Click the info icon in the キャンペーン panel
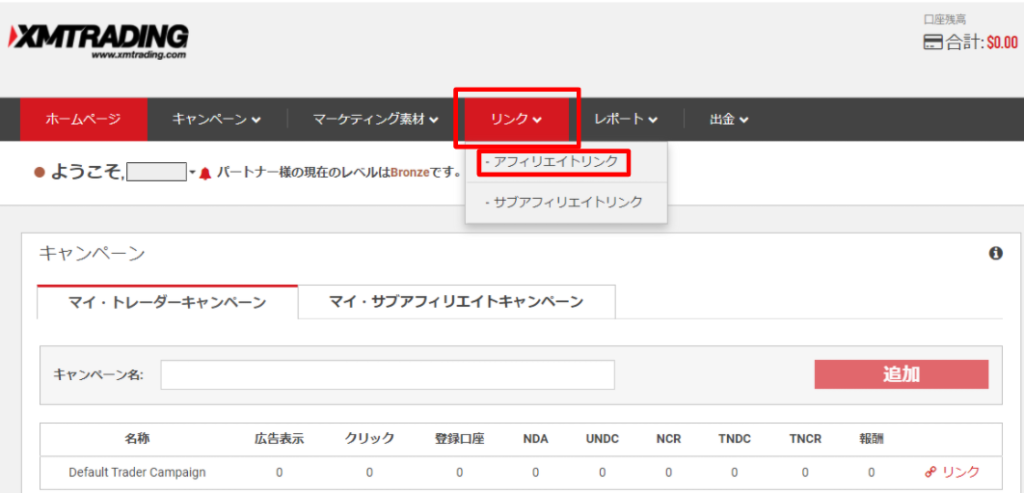1024x493 pixels. pyautogui.click(x=995, y=253)
